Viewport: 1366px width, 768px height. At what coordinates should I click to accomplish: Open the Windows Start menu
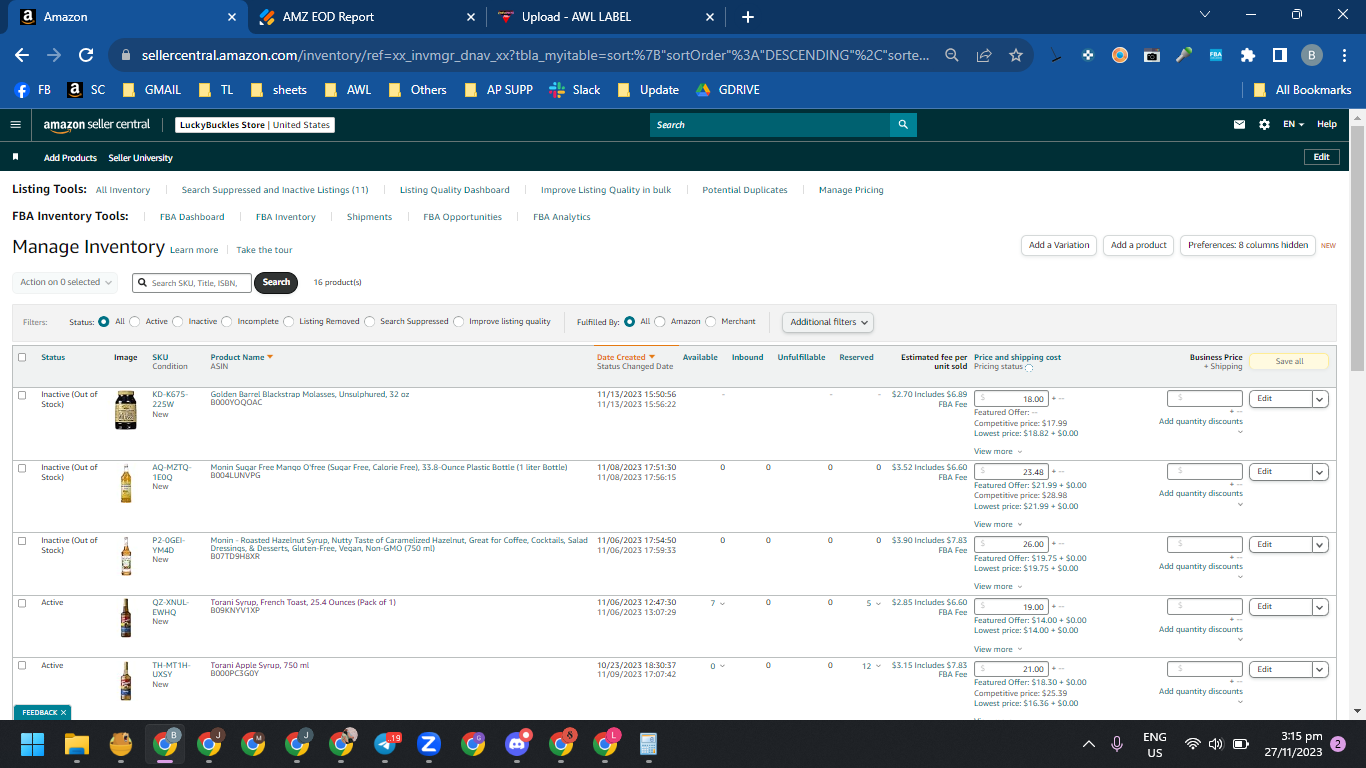(x=33, y=744)
